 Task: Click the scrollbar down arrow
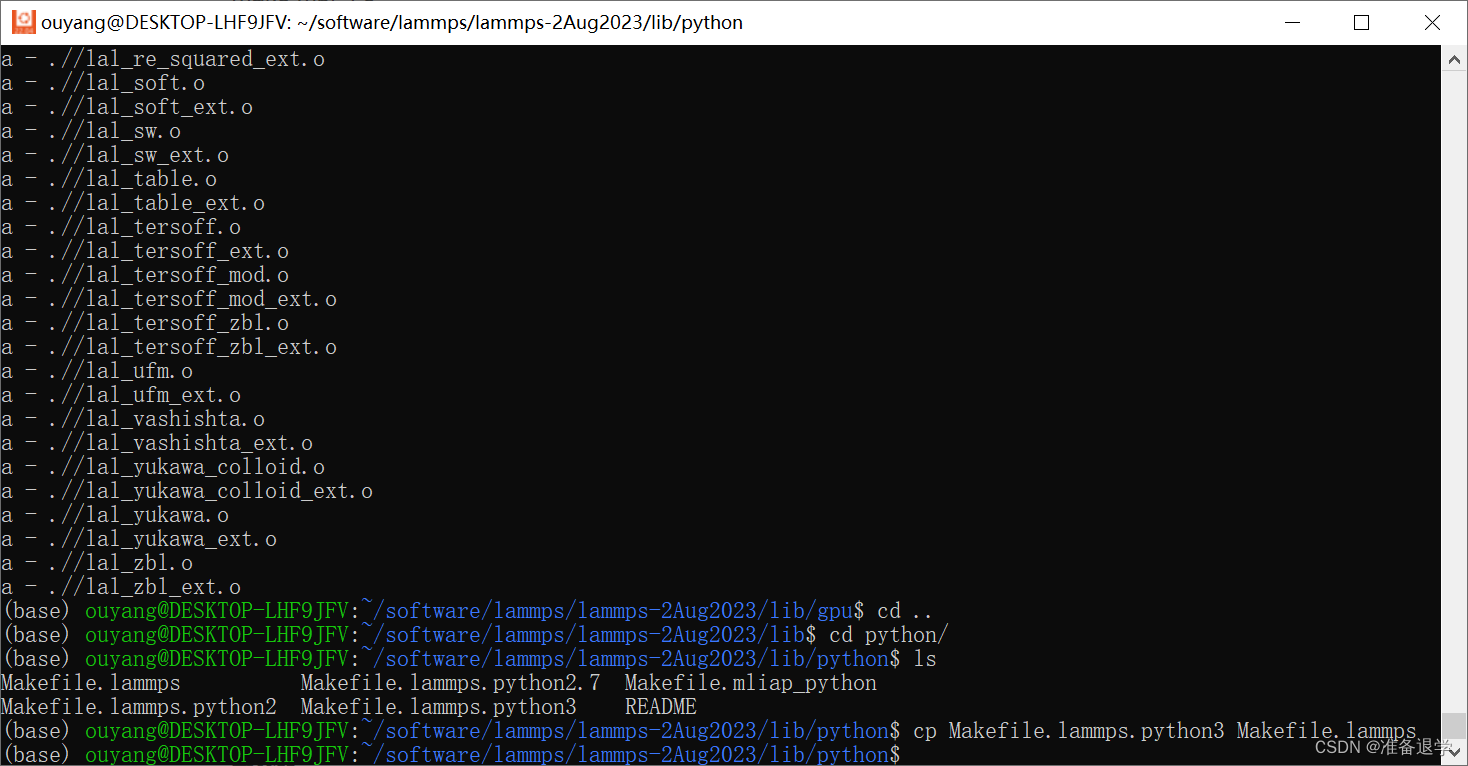1455,753
